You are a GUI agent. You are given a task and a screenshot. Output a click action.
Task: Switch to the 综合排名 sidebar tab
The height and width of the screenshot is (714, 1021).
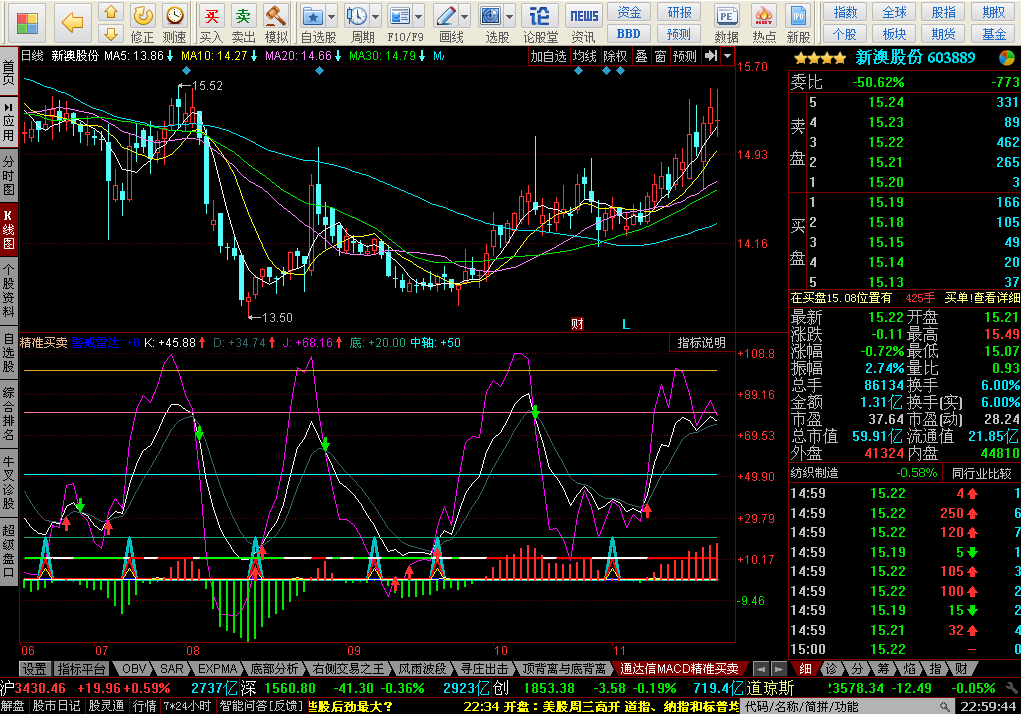(x=8, y=413)
